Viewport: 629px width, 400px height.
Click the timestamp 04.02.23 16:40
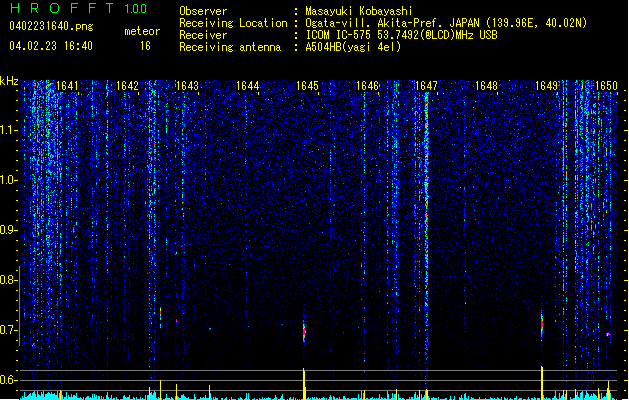coord(51,46)
